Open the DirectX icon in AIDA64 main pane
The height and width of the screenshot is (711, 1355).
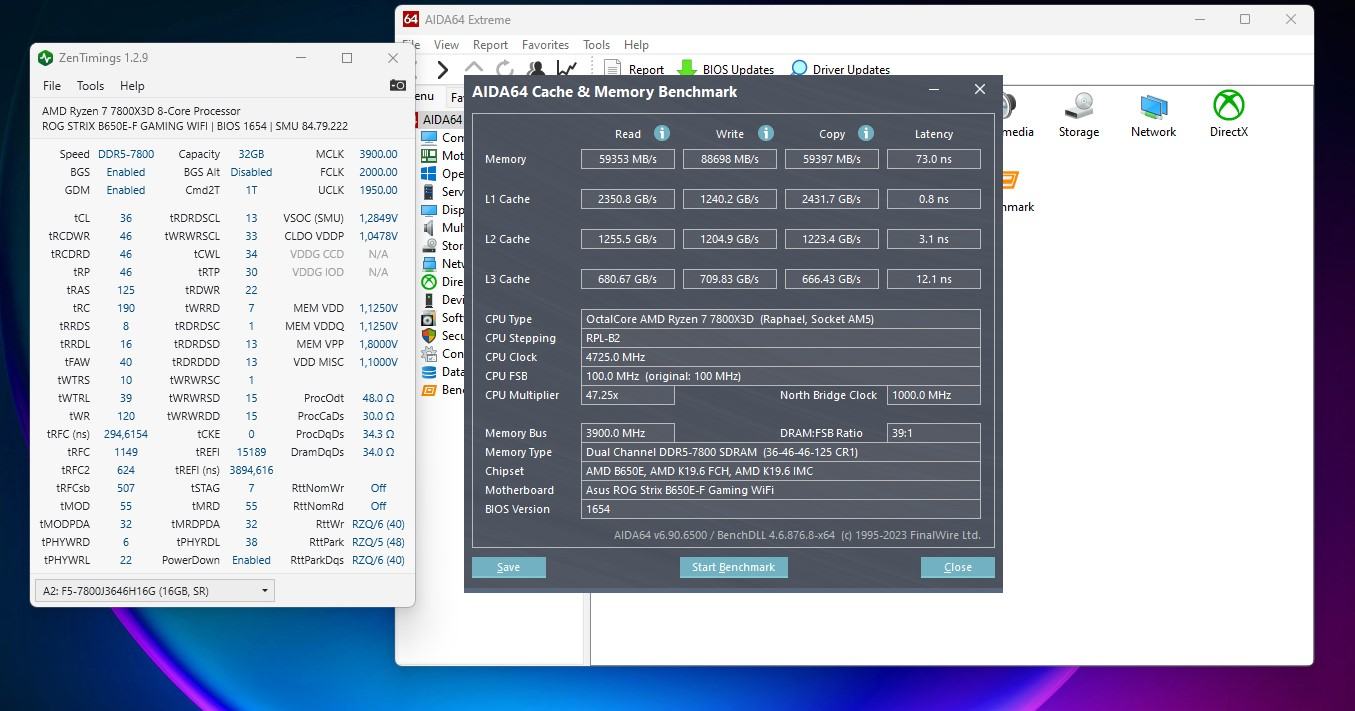(1228, 114)
